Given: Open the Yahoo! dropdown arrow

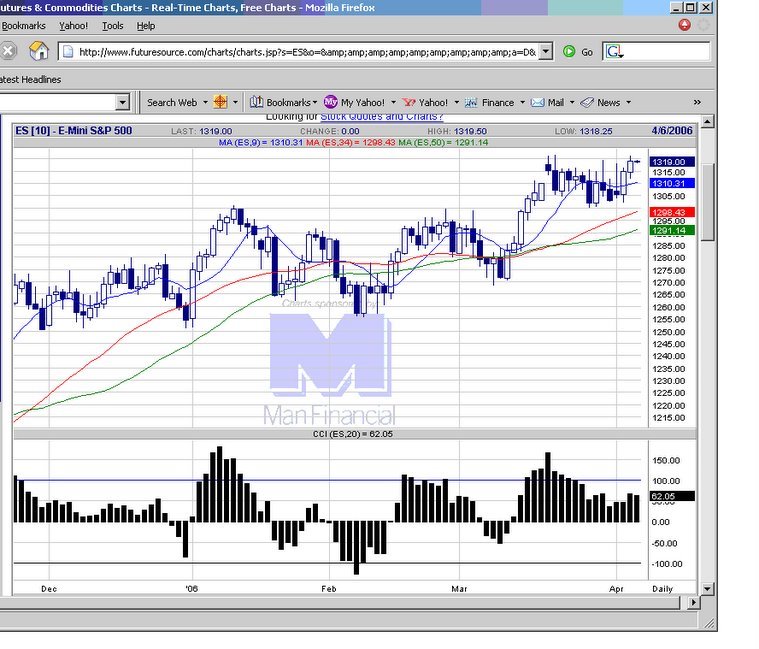Looking at the screenshot, I should [456, 103].
